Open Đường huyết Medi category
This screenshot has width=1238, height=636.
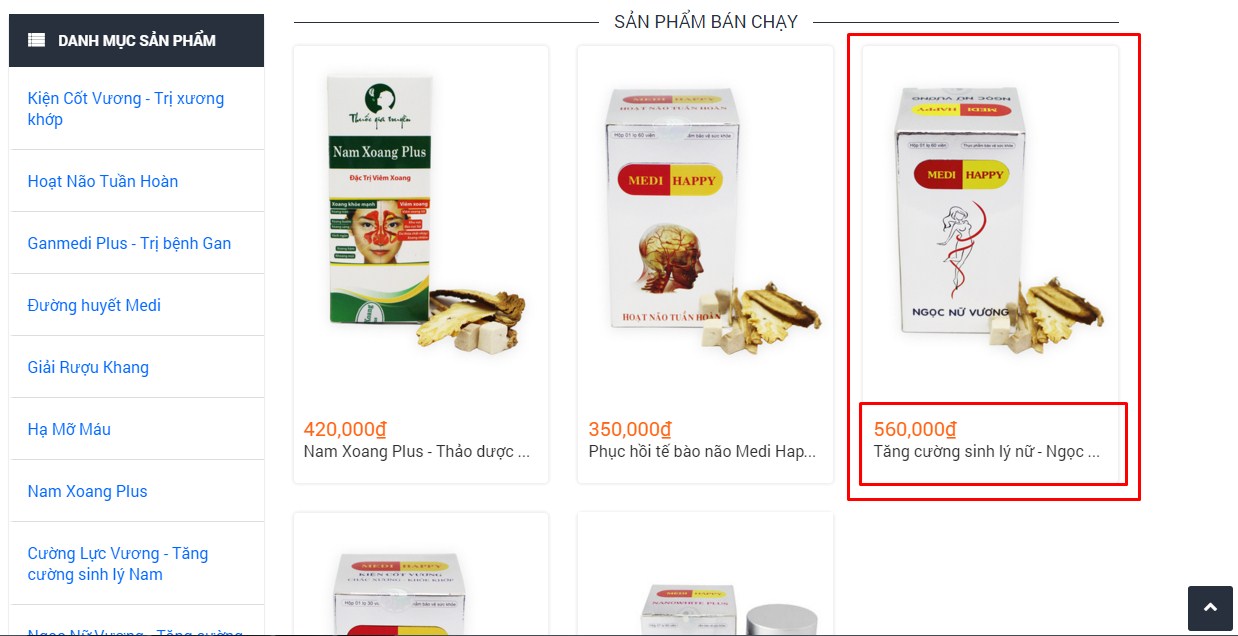[x=94, y=305]
